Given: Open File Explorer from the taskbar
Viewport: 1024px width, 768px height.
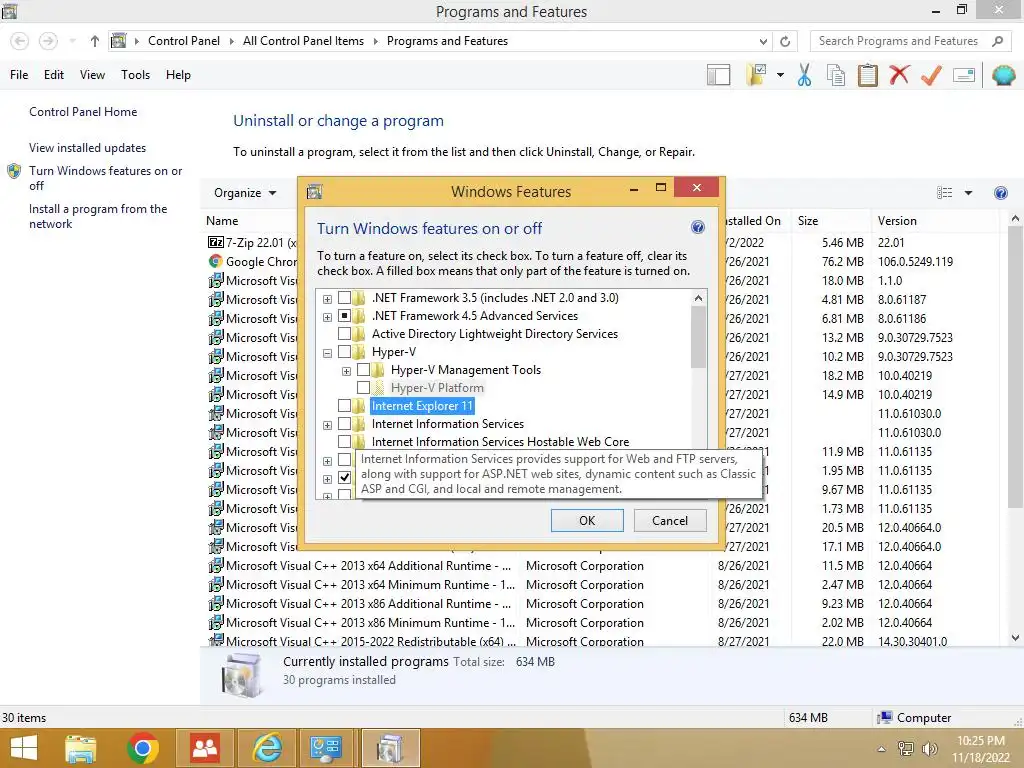Looking at the screenshot, I should point(80,748).
